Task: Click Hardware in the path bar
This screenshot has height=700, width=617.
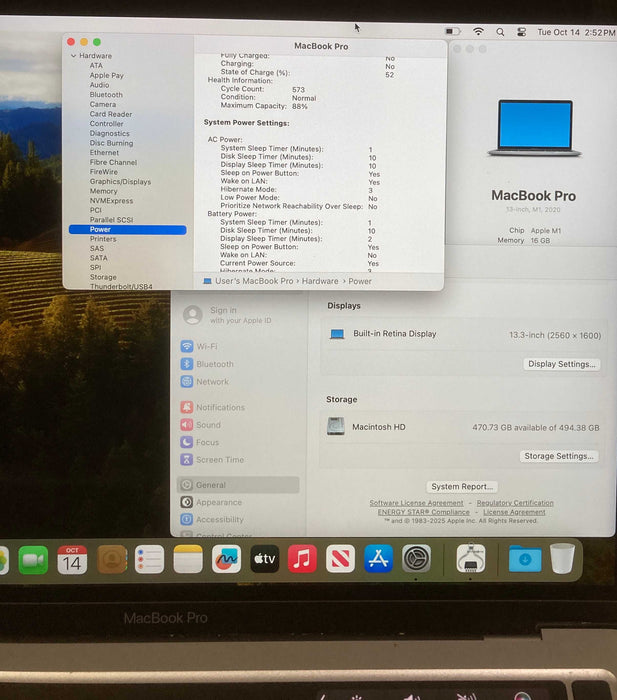Action: point(320,281)
